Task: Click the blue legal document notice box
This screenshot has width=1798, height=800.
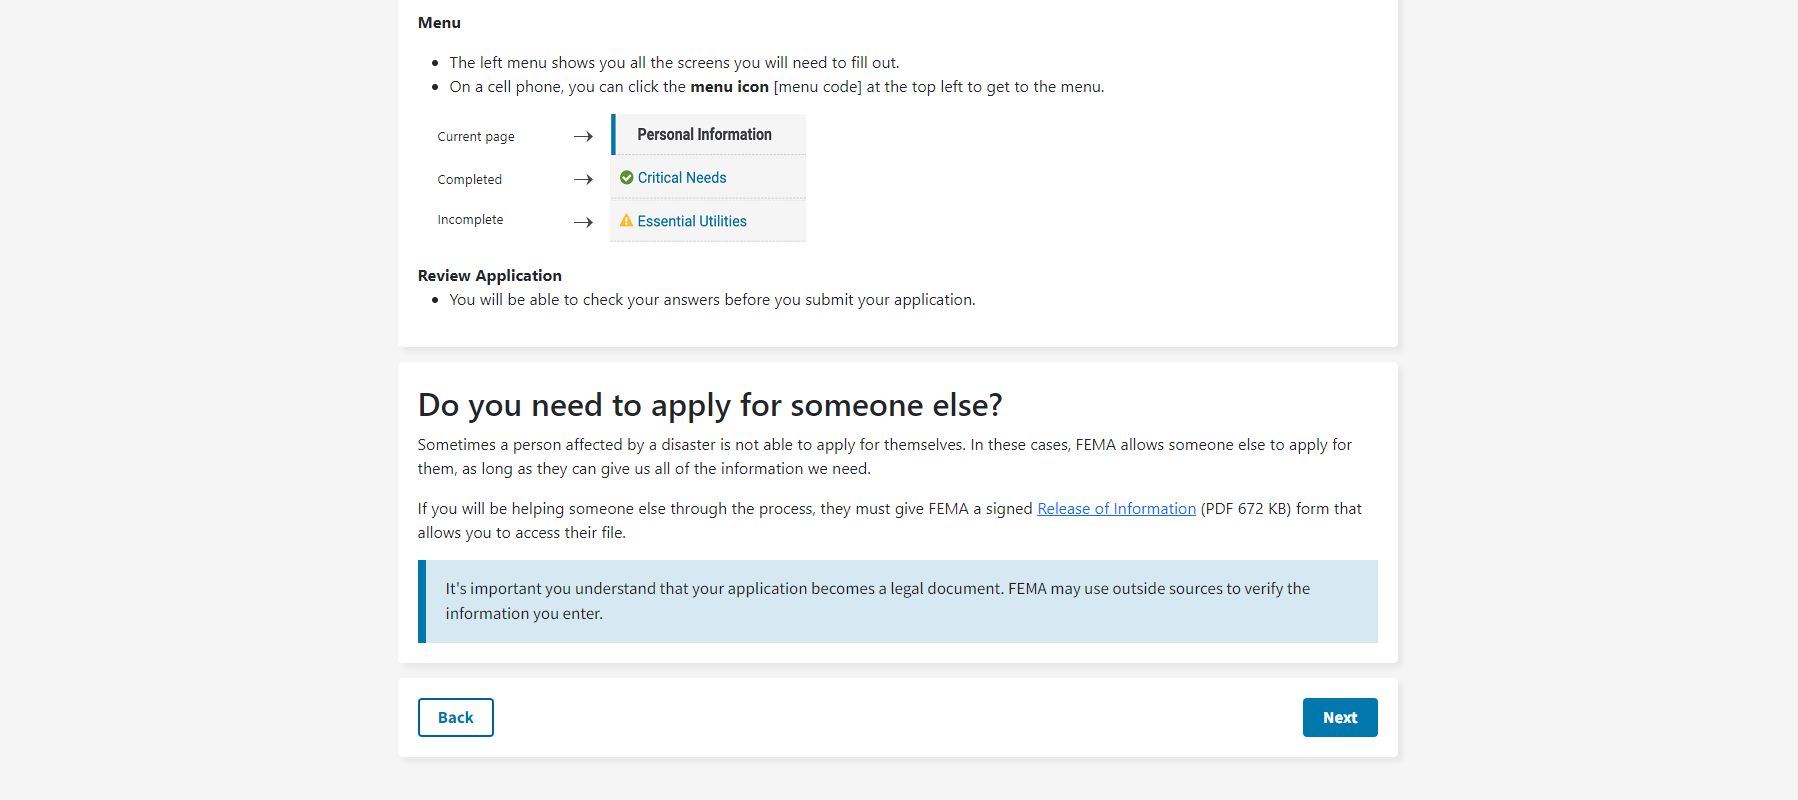Action: pos(898,601)
